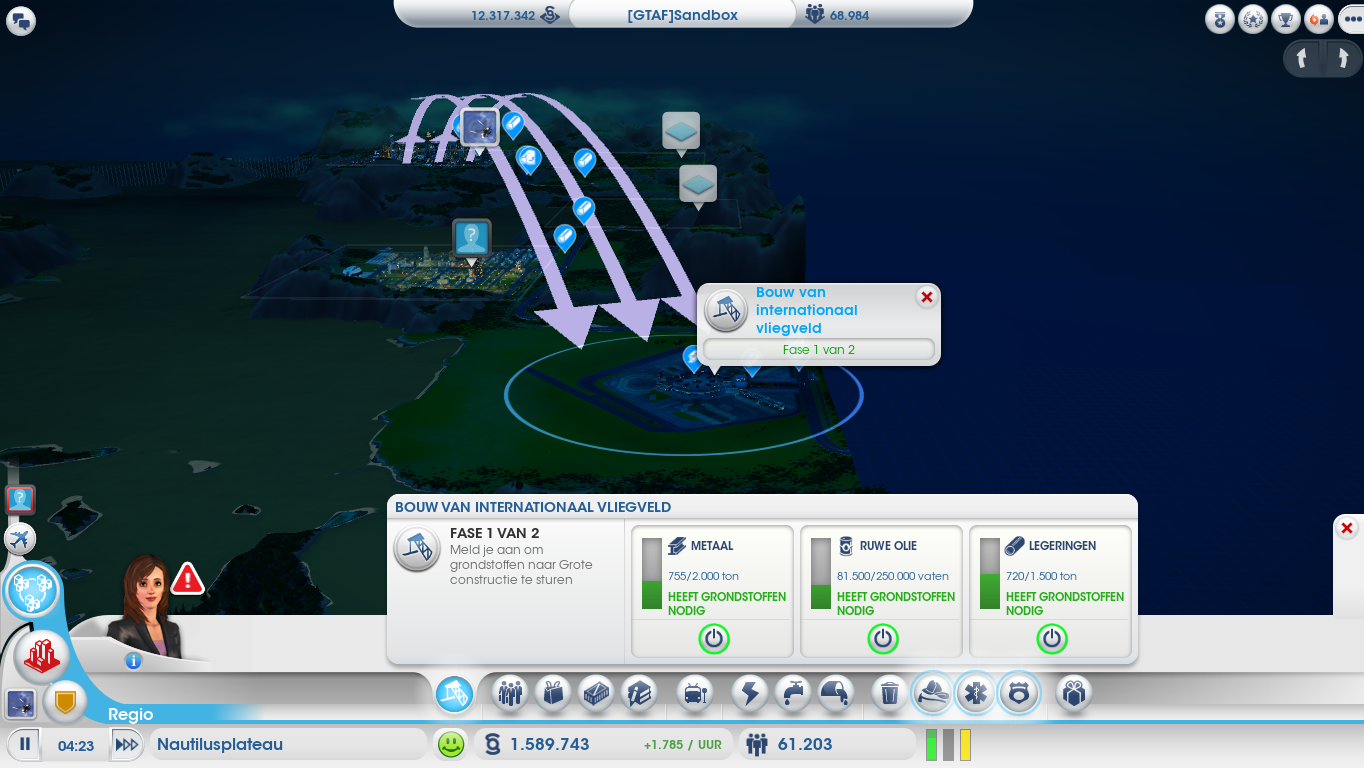Open the population 61.203 panel
The width and height of the screenshot is (1364, 768).
(827, 744)
